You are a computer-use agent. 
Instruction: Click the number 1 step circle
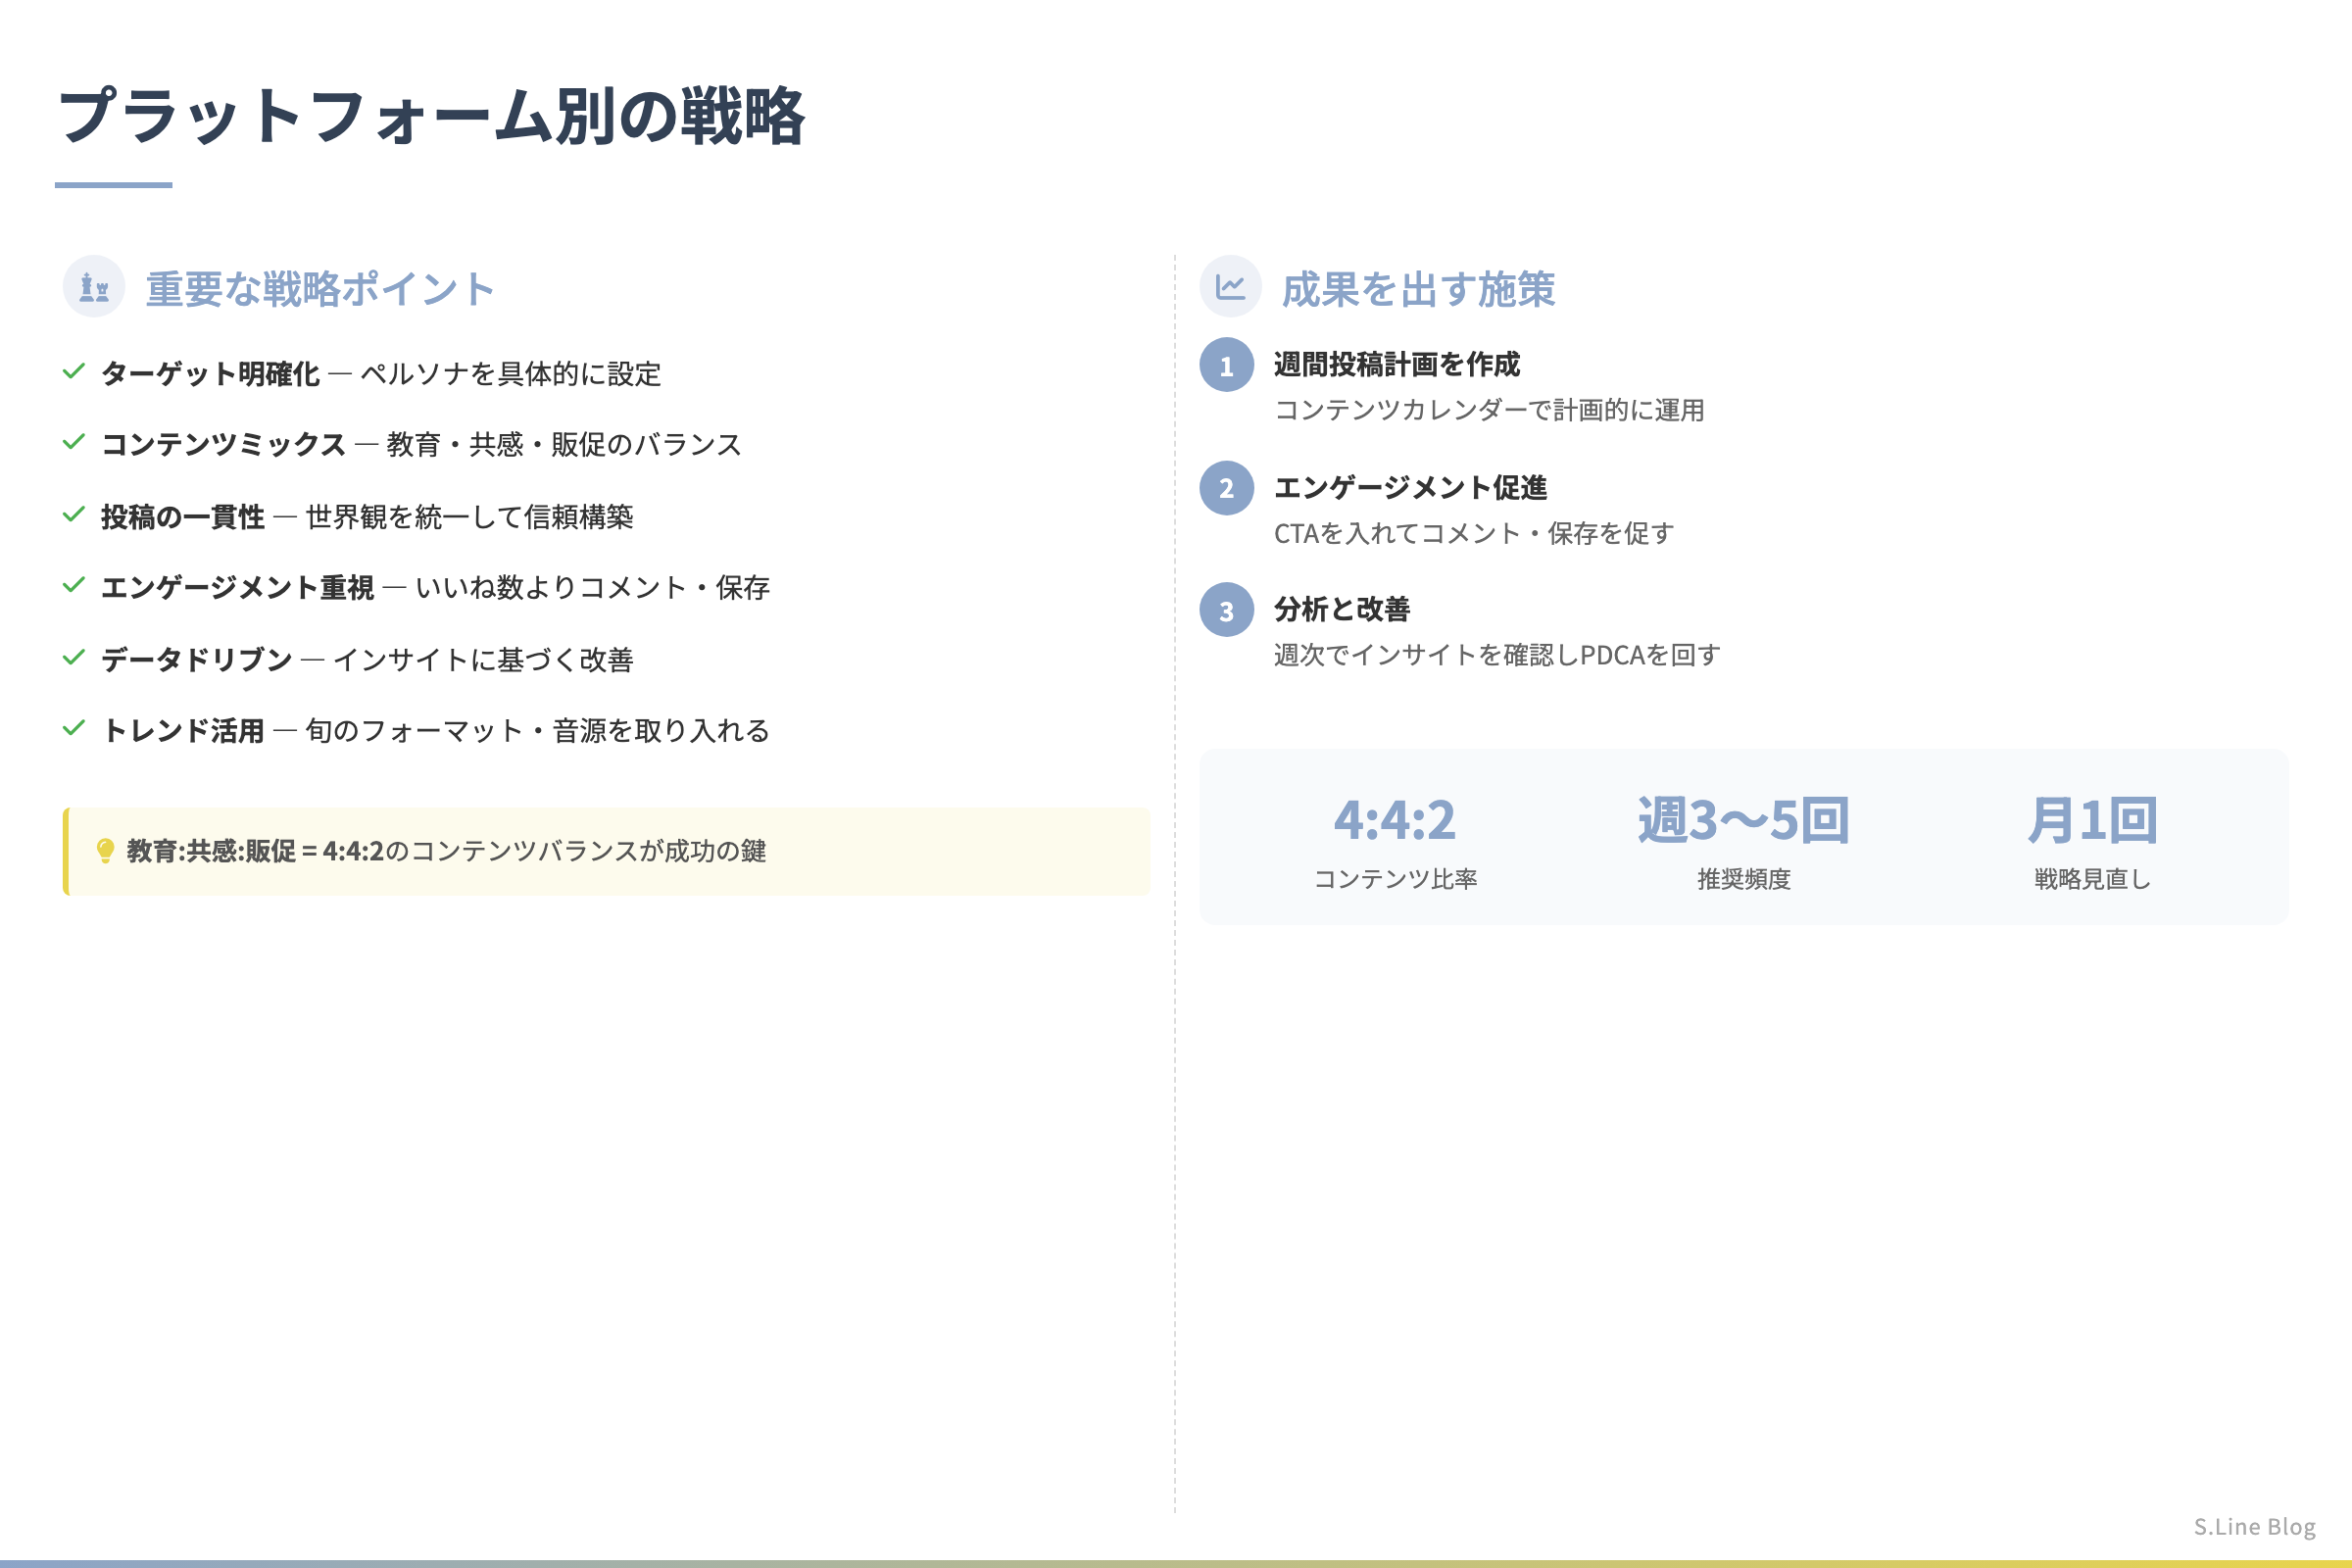(x=1227, y=365)
